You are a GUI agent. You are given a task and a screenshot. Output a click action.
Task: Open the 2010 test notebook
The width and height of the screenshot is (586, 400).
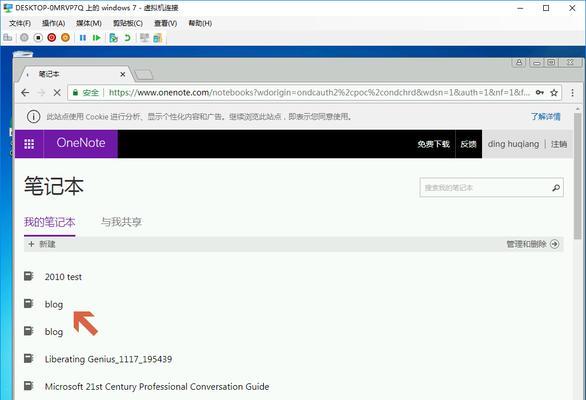coord(63,277)
